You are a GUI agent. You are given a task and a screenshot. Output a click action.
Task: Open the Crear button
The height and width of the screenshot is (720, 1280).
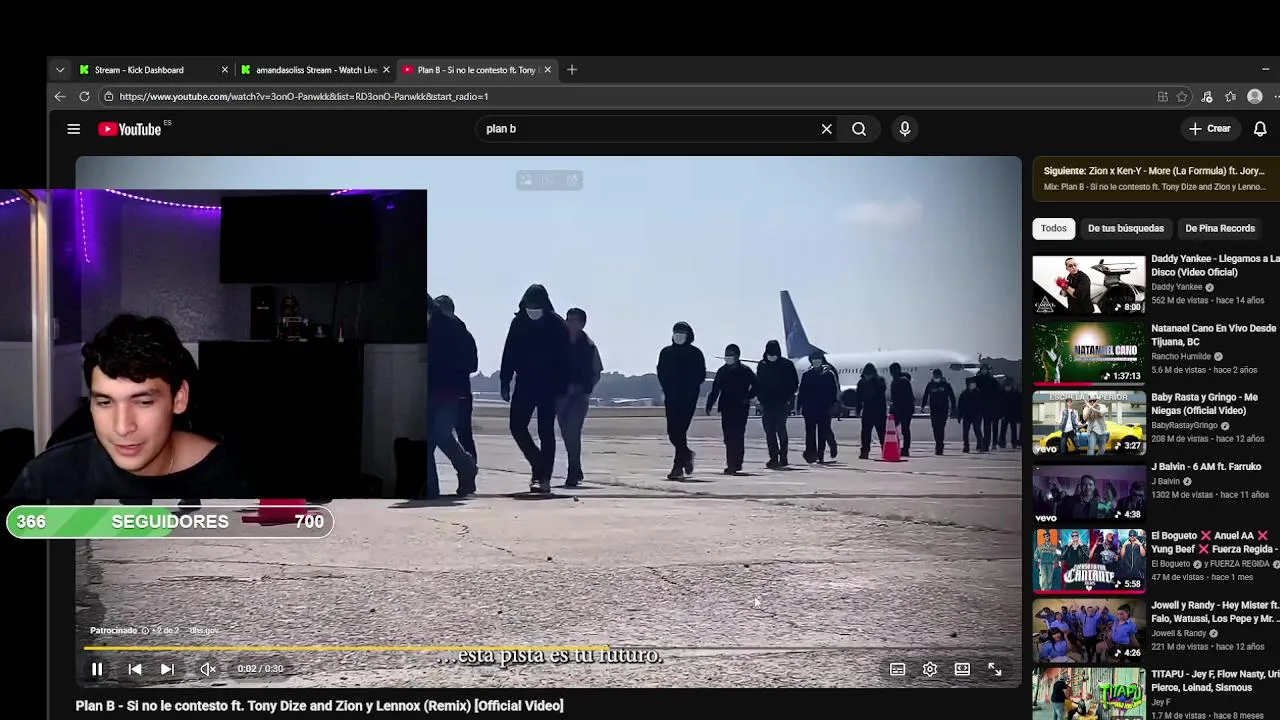[x=1209, y=129]
